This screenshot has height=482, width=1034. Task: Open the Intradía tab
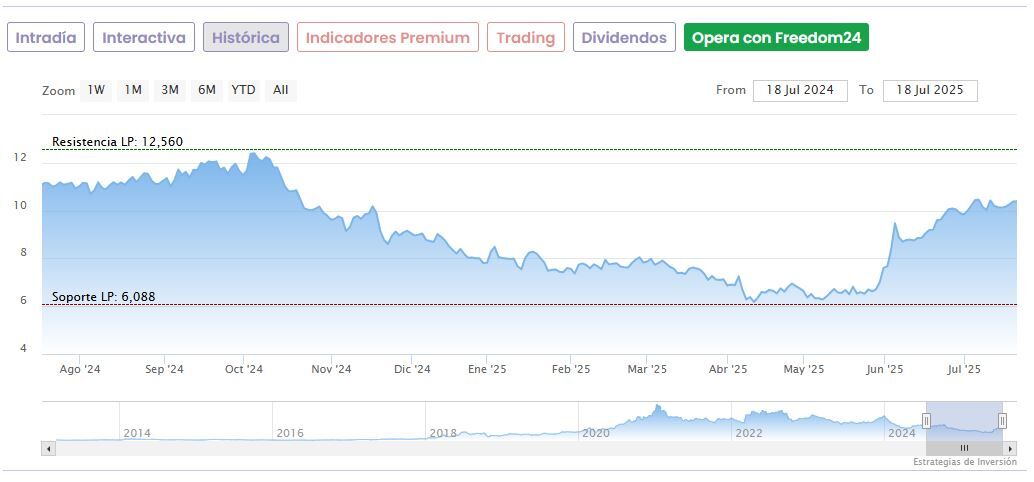46,38
